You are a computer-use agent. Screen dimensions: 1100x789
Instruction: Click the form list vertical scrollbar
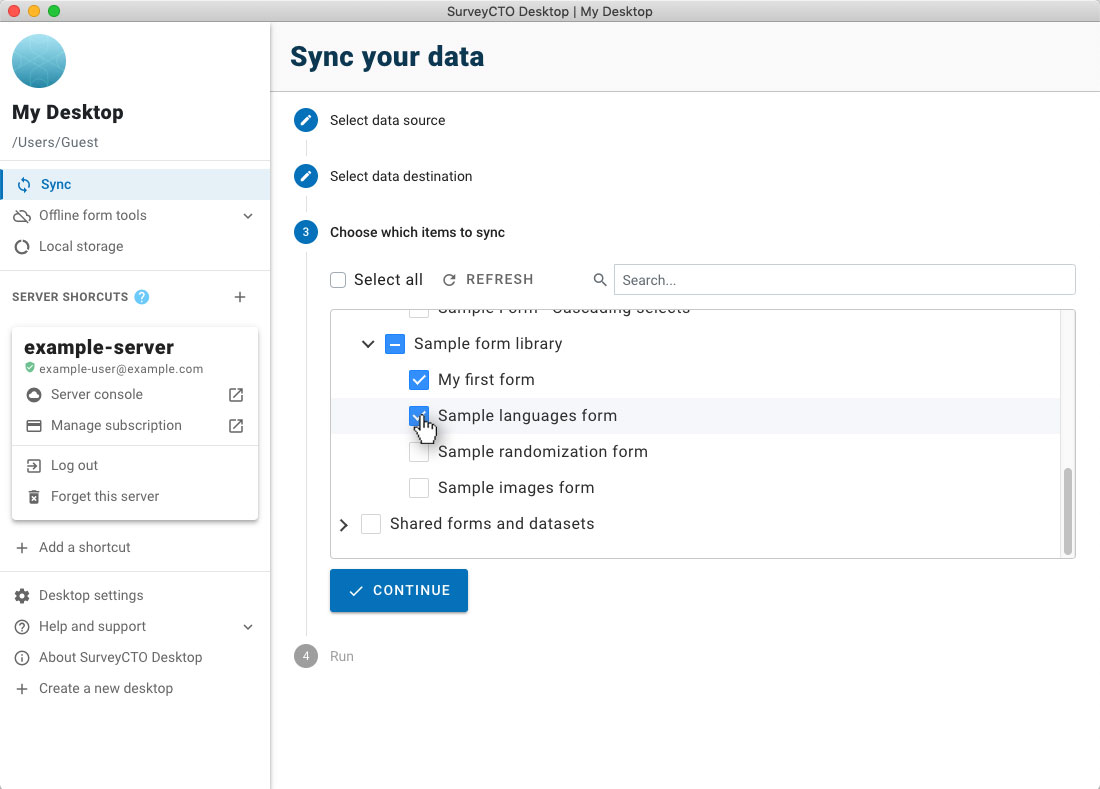(1068, 510)
